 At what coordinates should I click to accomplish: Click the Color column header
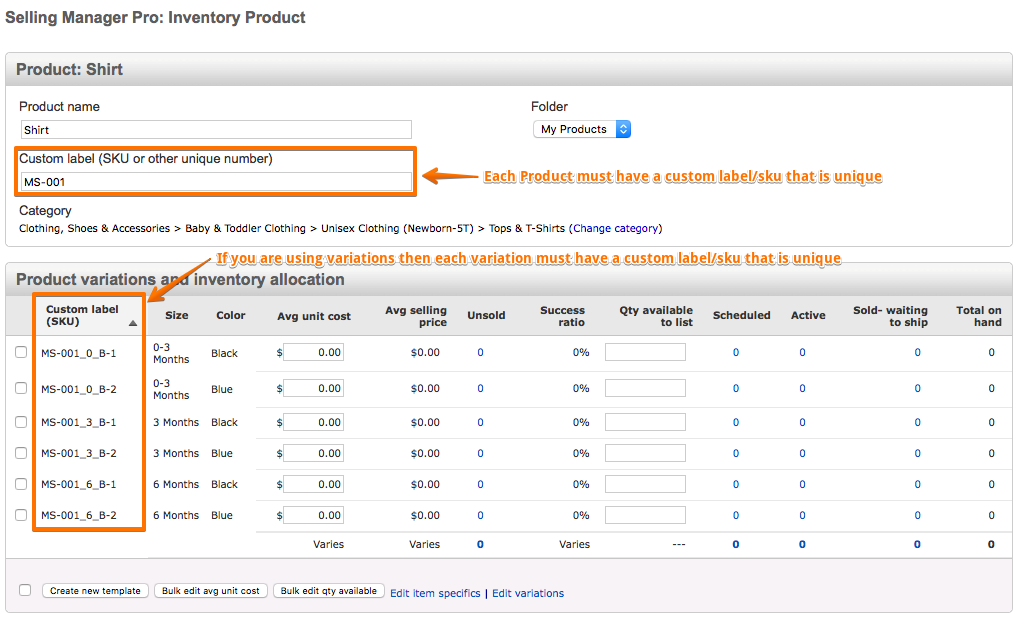230,315
